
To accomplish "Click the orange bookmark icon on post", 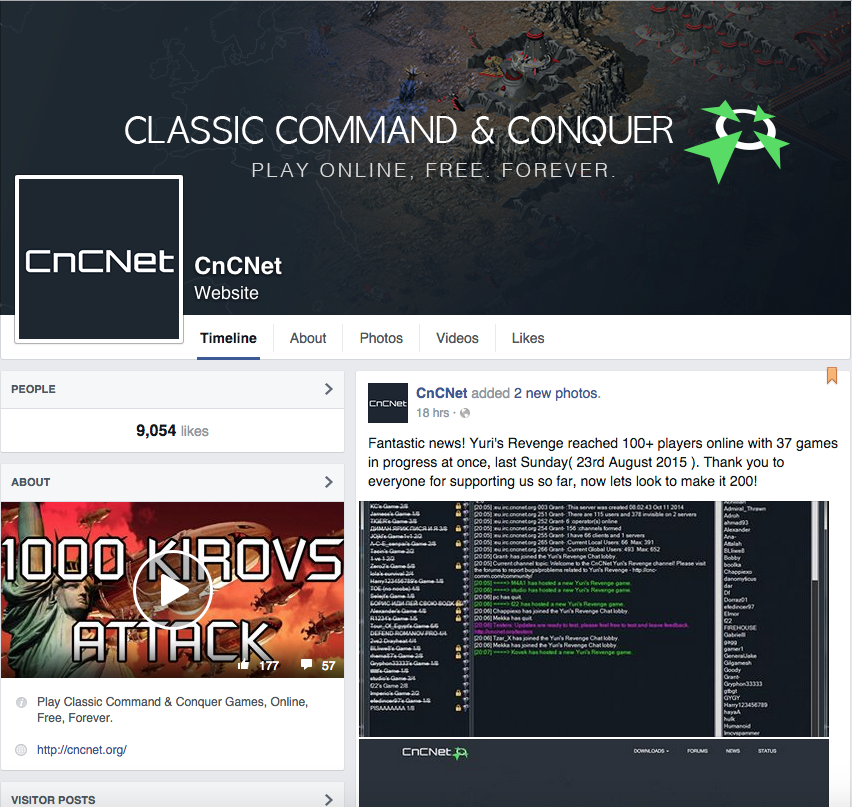I will (832, 376).
